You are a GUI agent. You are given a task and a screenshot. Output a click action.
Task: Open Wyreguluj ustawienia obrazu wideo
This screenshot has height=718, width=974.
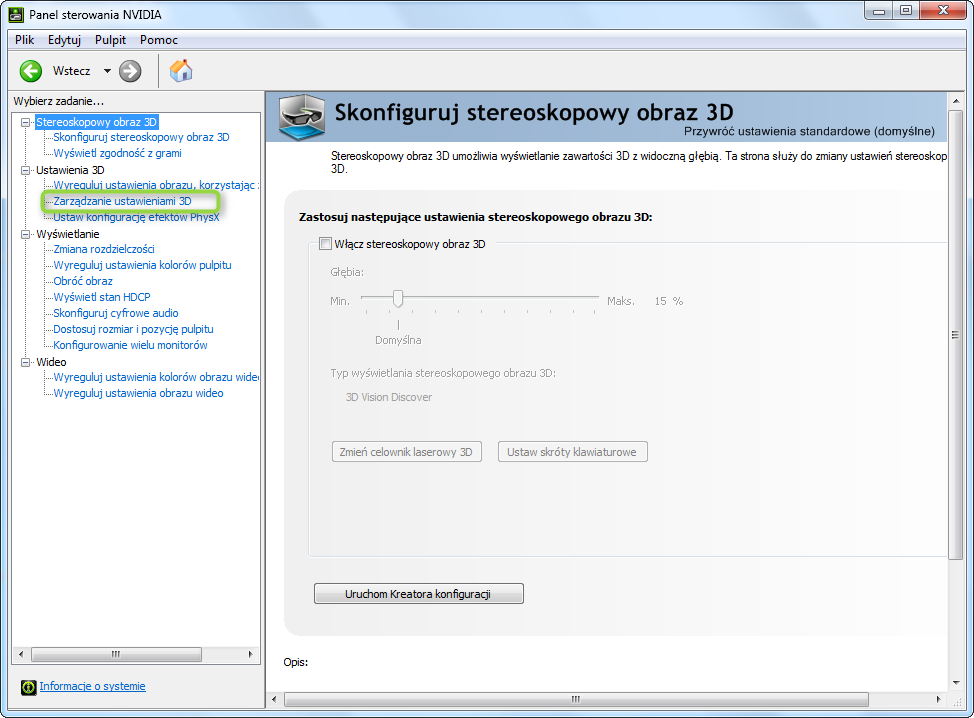pyautogui.click(x=138, y=394)
